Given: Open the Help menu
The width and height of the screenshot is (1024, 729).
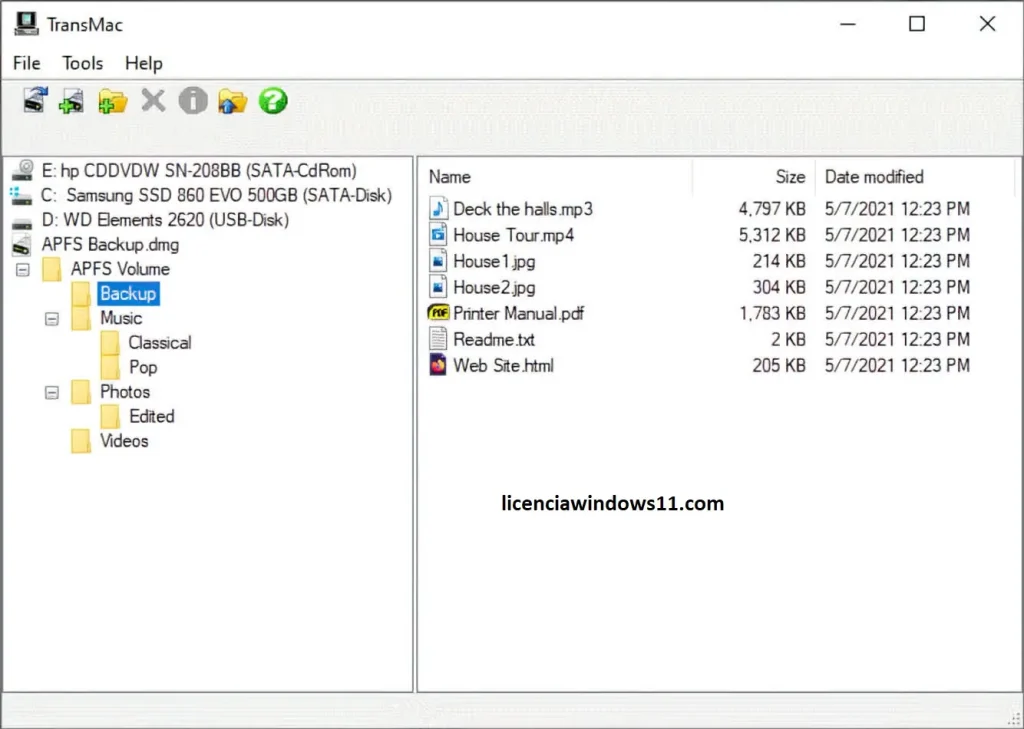Looking at the screenshot, I should click(144, 63).
